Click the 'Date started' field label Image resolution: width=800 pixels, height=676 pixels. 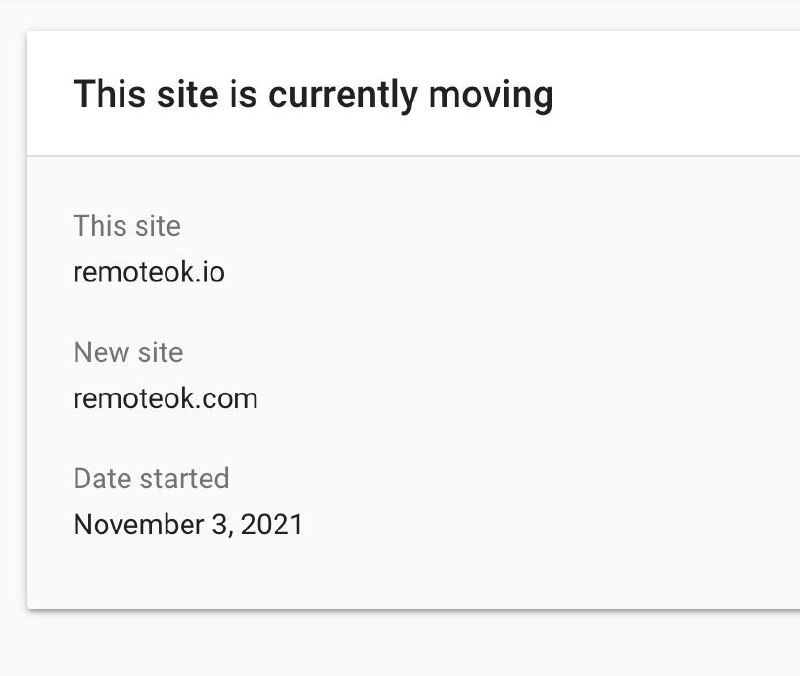tap(151, 478)
